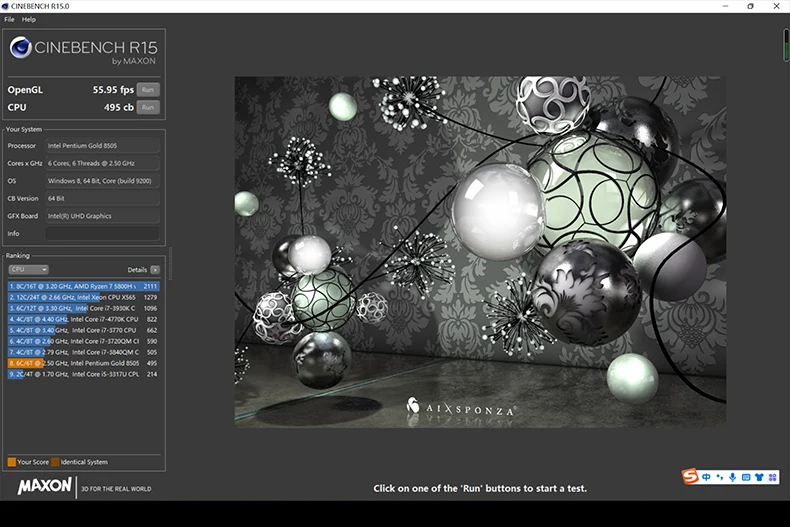790x527 pixels.
Task: Open the File menu
Action: pyautogui.click(x=9, y=19)
